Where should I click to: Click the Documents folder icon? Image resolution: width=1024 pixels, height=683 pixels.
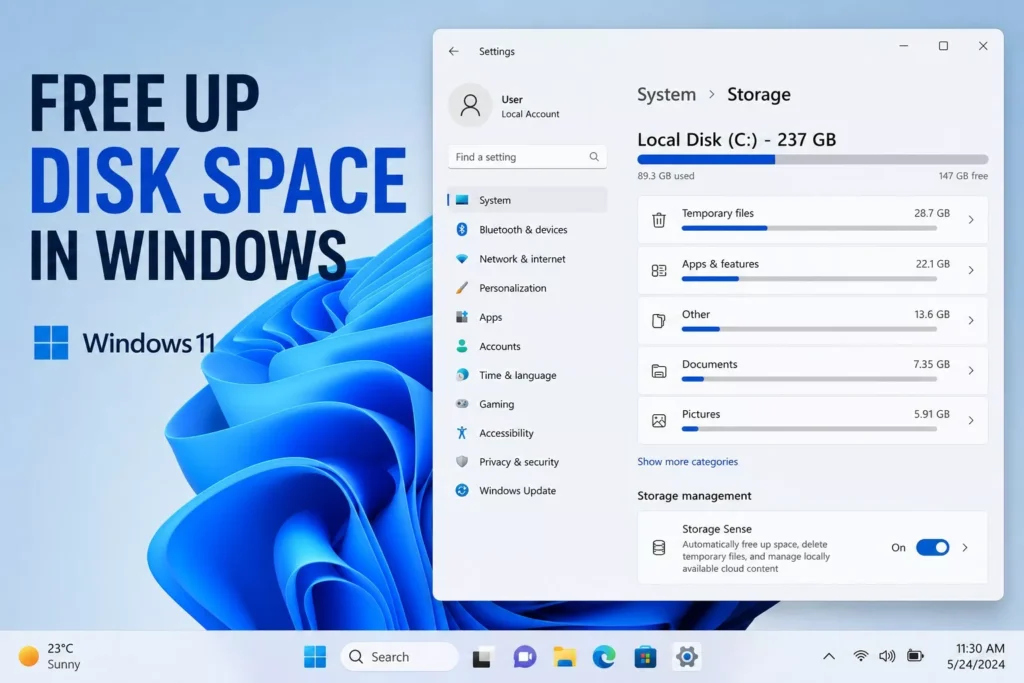(x=659, y=371)
